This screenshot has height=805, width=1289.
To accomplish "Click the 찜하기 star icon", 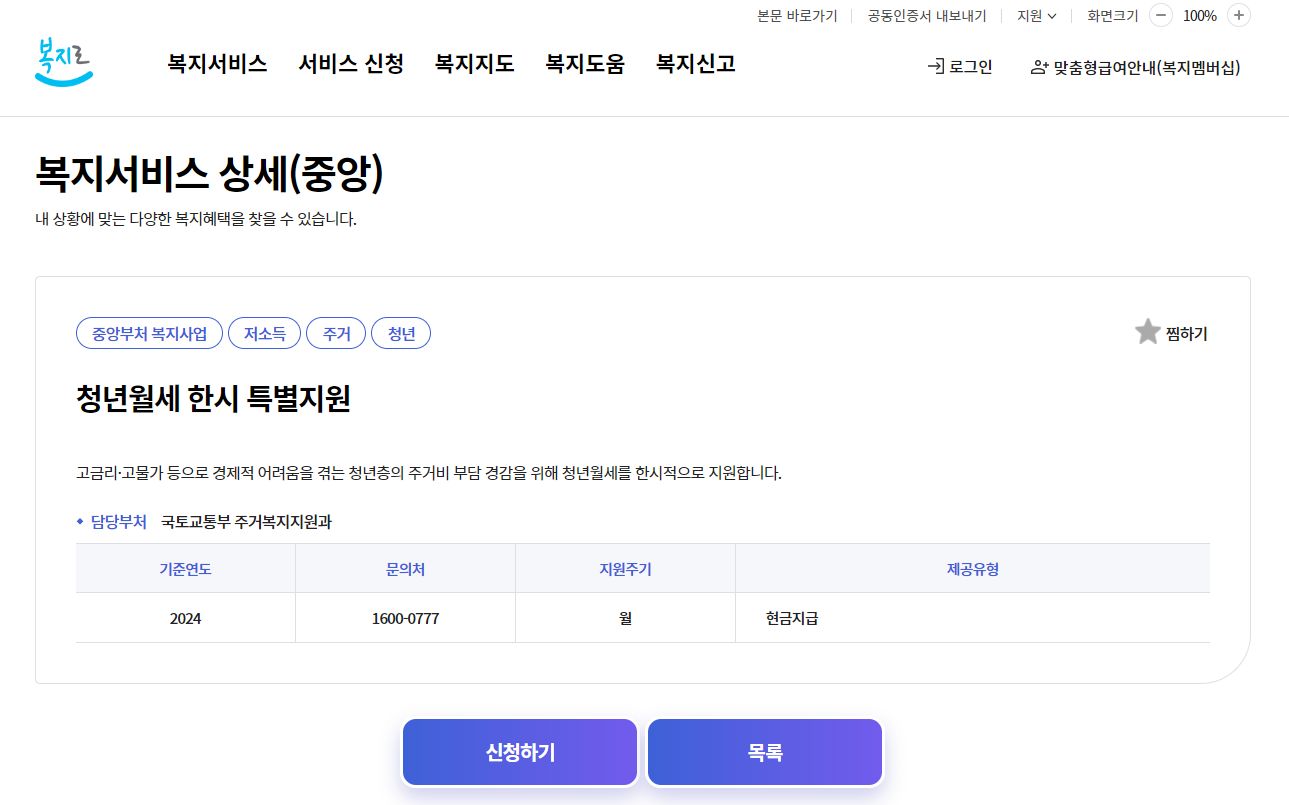I will [1146, 331].
